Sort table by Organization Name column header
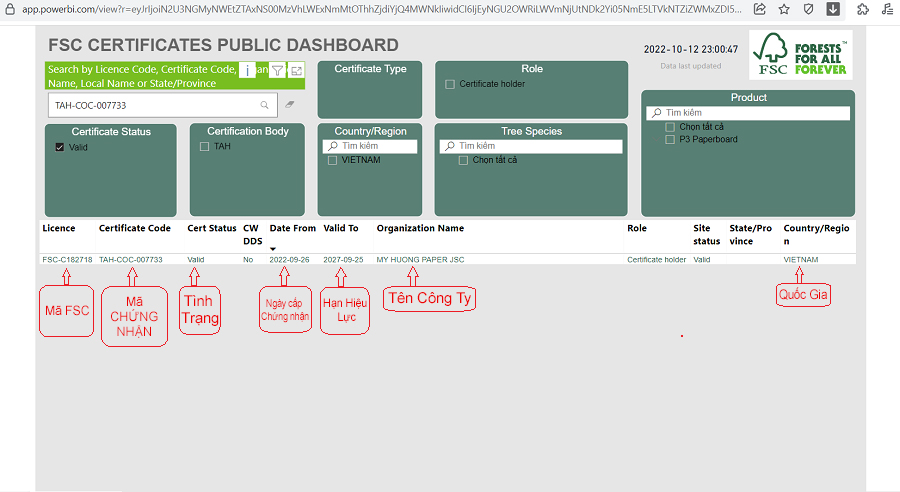The height and width of the screenshot is (492, 900). 420,228
